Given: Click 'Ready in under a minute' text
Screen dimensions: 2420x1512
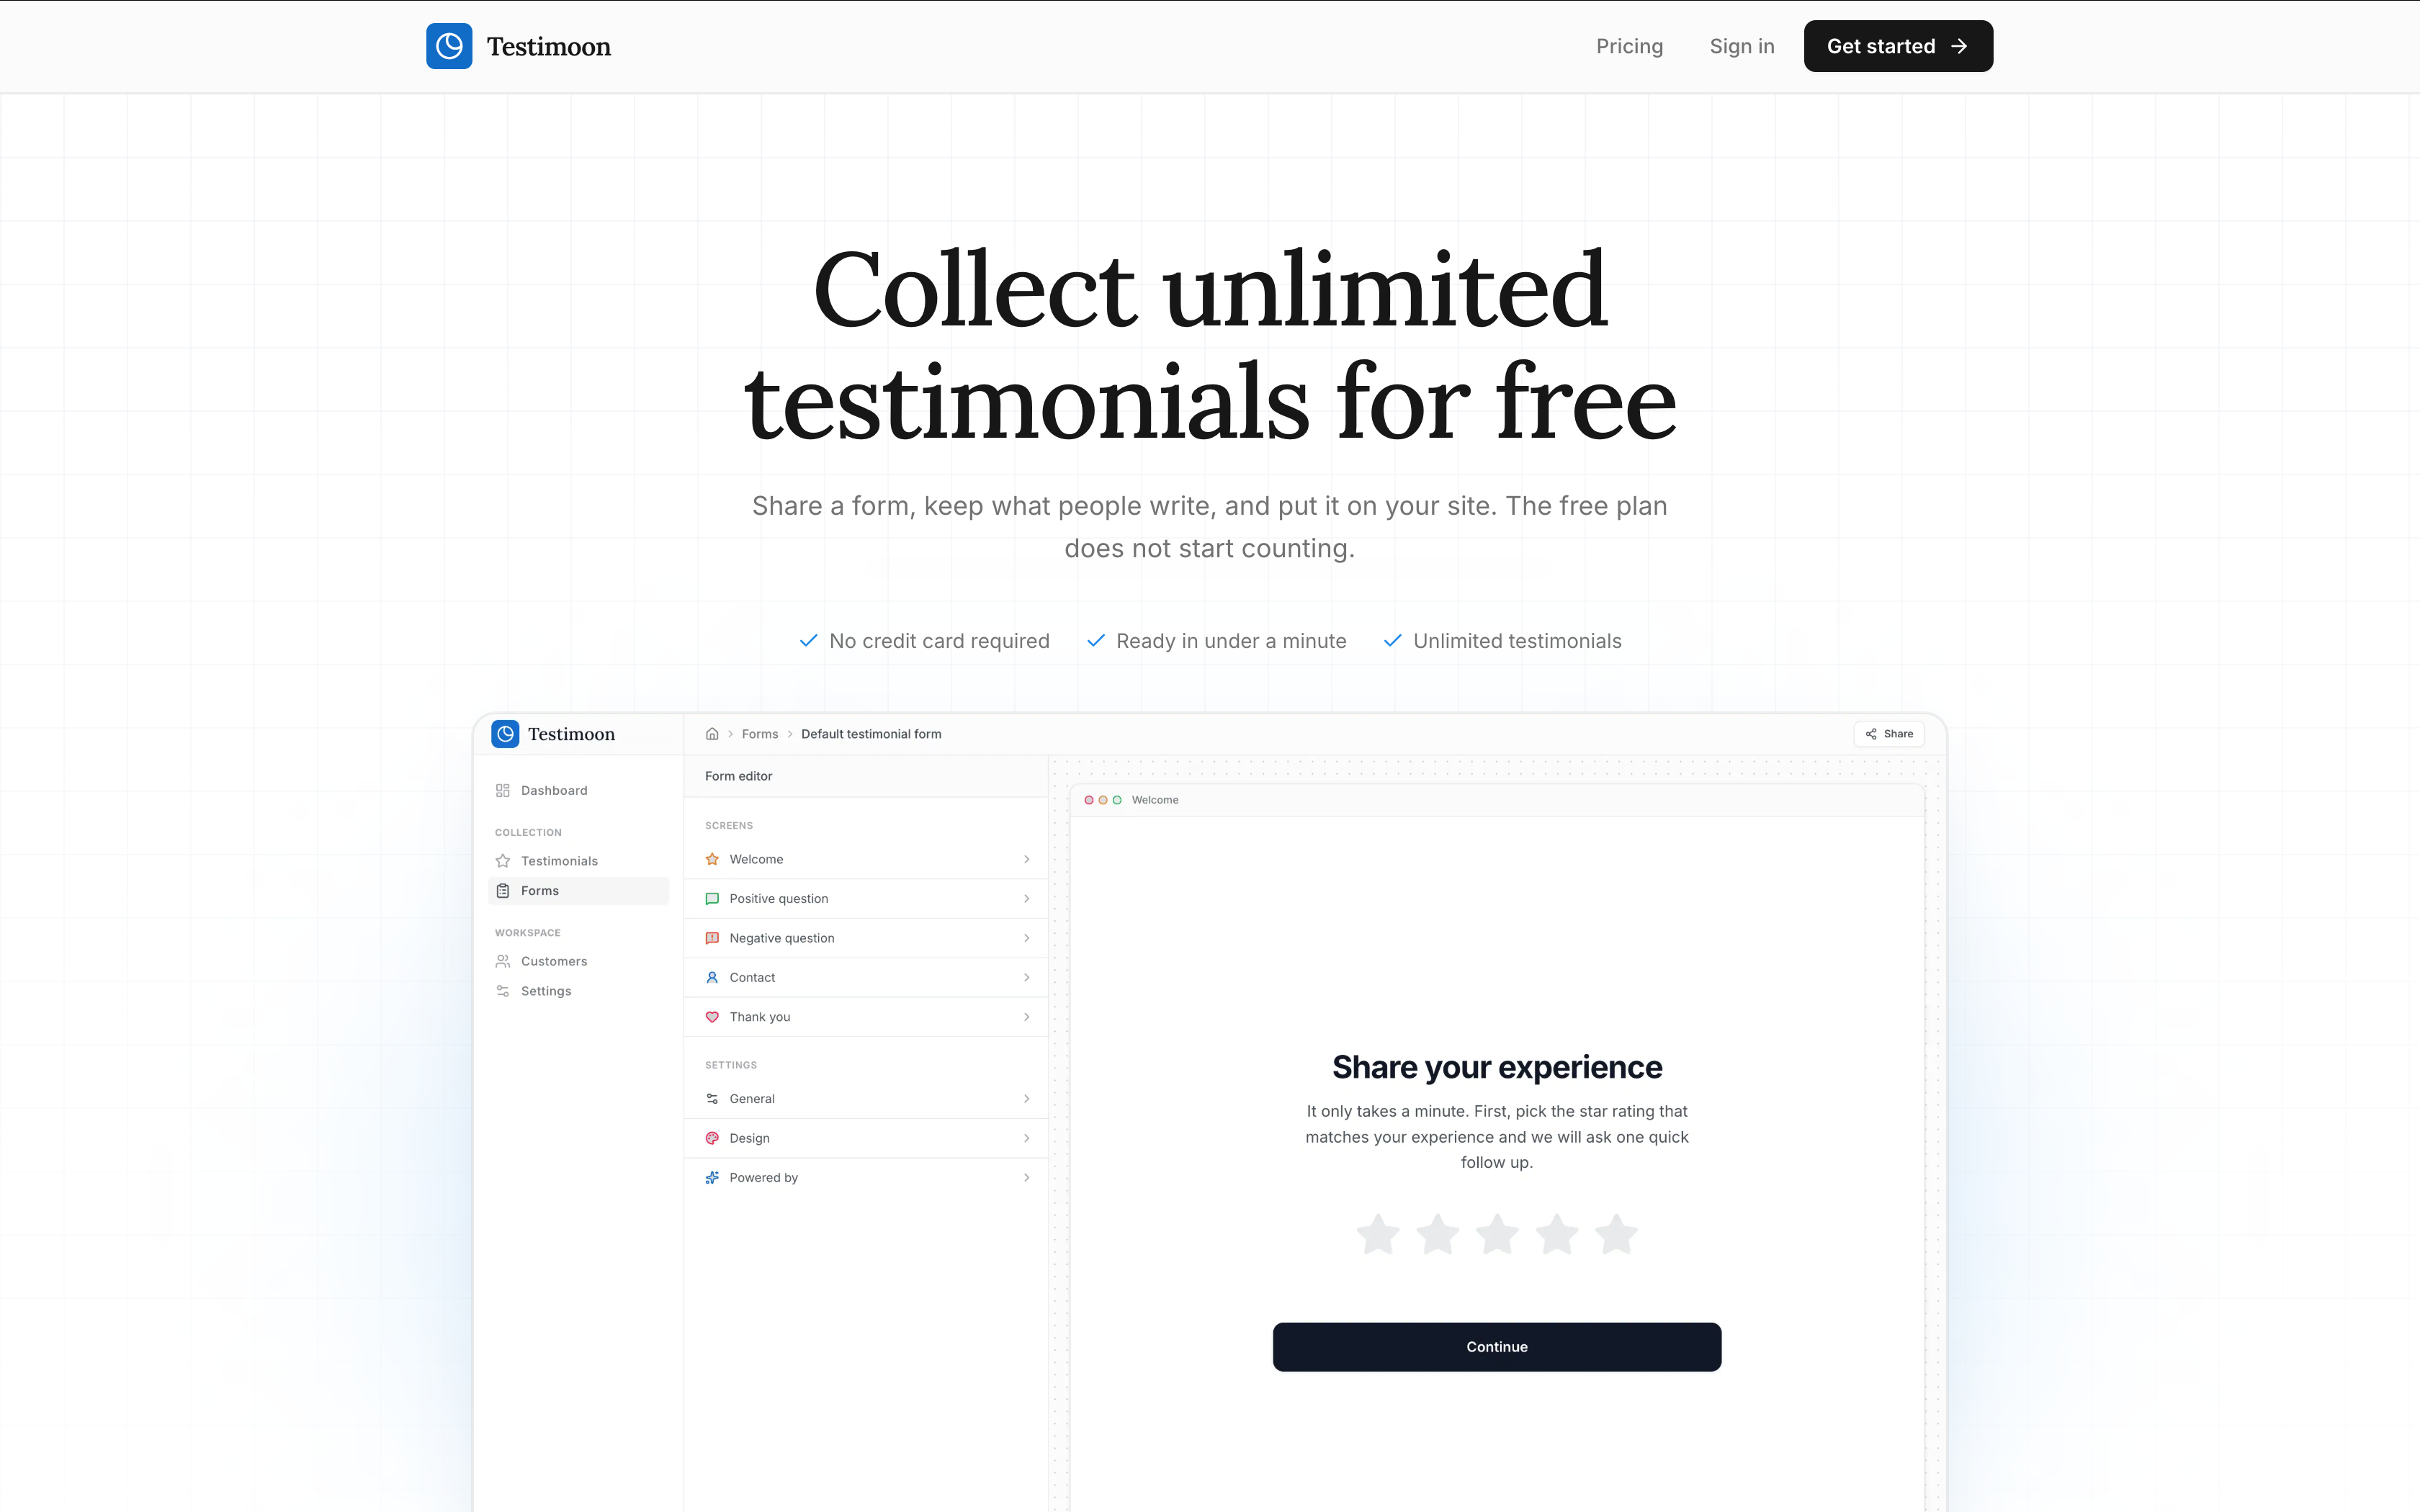Looking at the screenshot, I should tap(1231, 641).
